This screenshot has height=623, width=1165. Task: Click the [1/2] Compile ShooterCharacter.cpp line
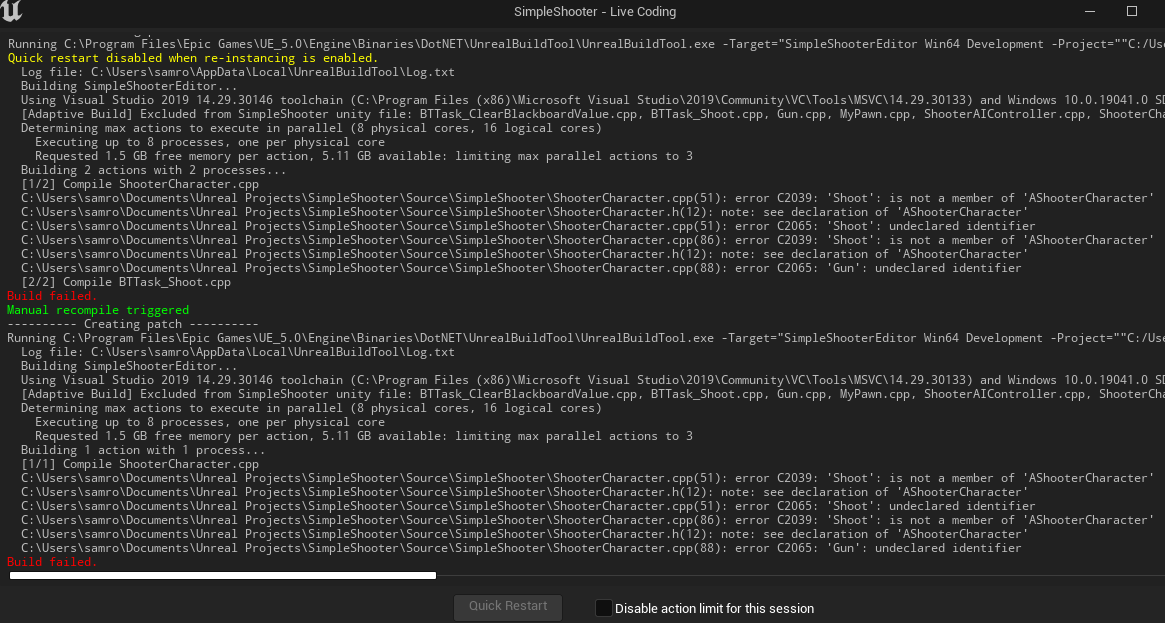pyautogui.click(x=140, y=184)
